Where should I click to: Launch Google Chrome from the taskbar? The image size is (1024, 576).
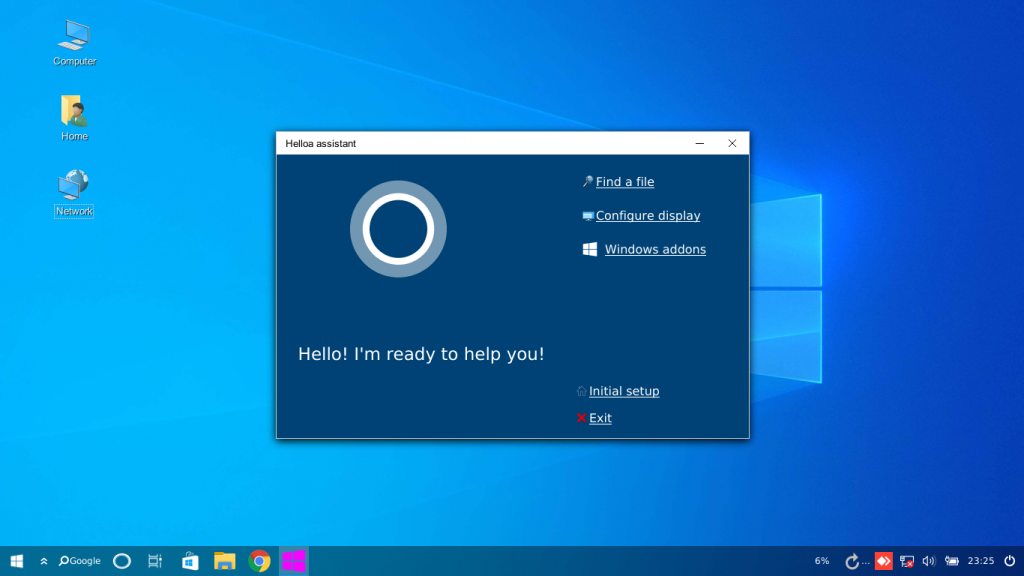pyautogui.click(x=259, y=560)
